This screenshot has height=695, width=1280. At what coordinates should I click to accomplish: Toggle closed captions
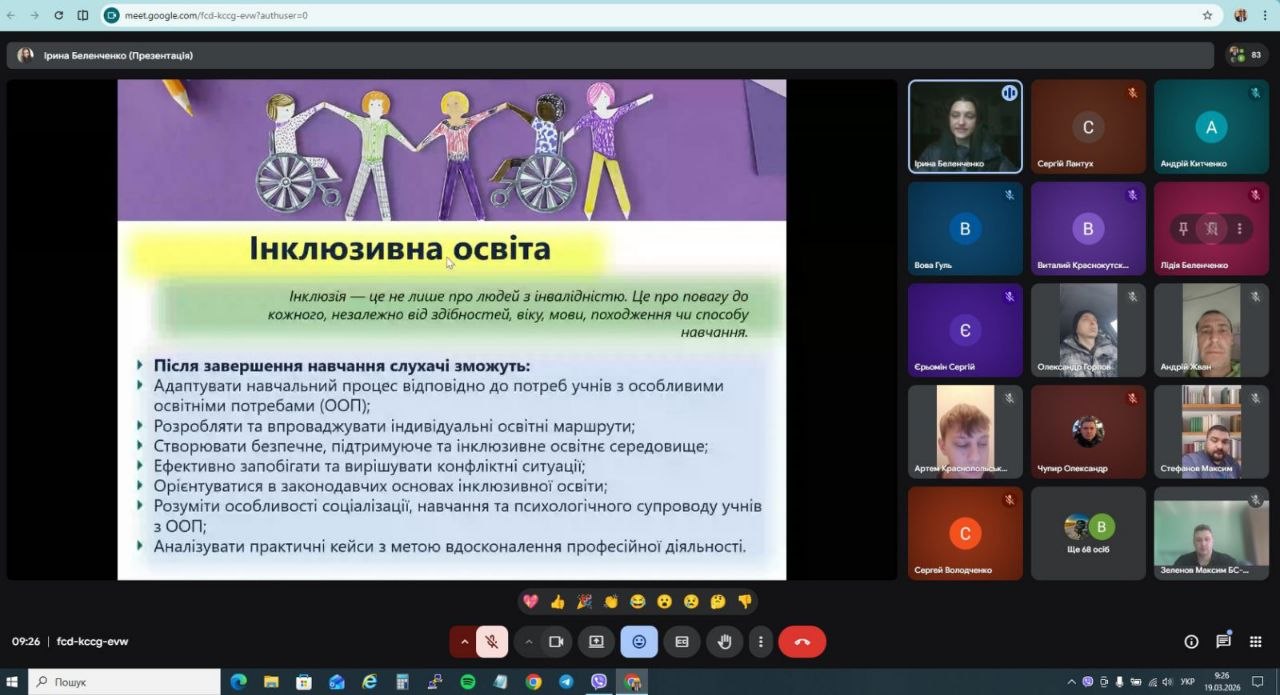click(682, 642)
